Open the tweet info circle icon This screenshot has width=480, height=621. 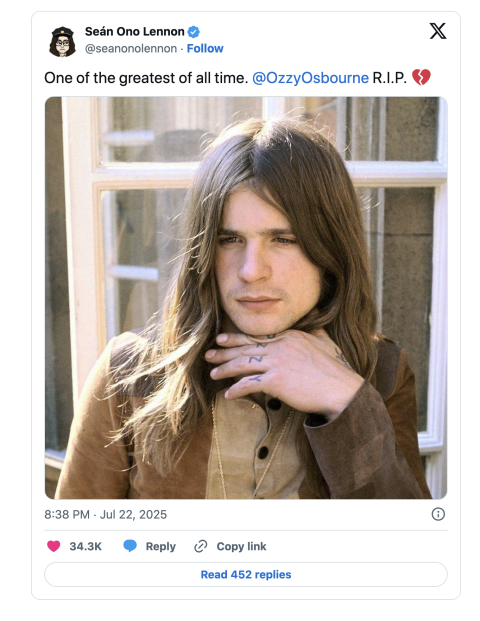[x=438, y=514]
